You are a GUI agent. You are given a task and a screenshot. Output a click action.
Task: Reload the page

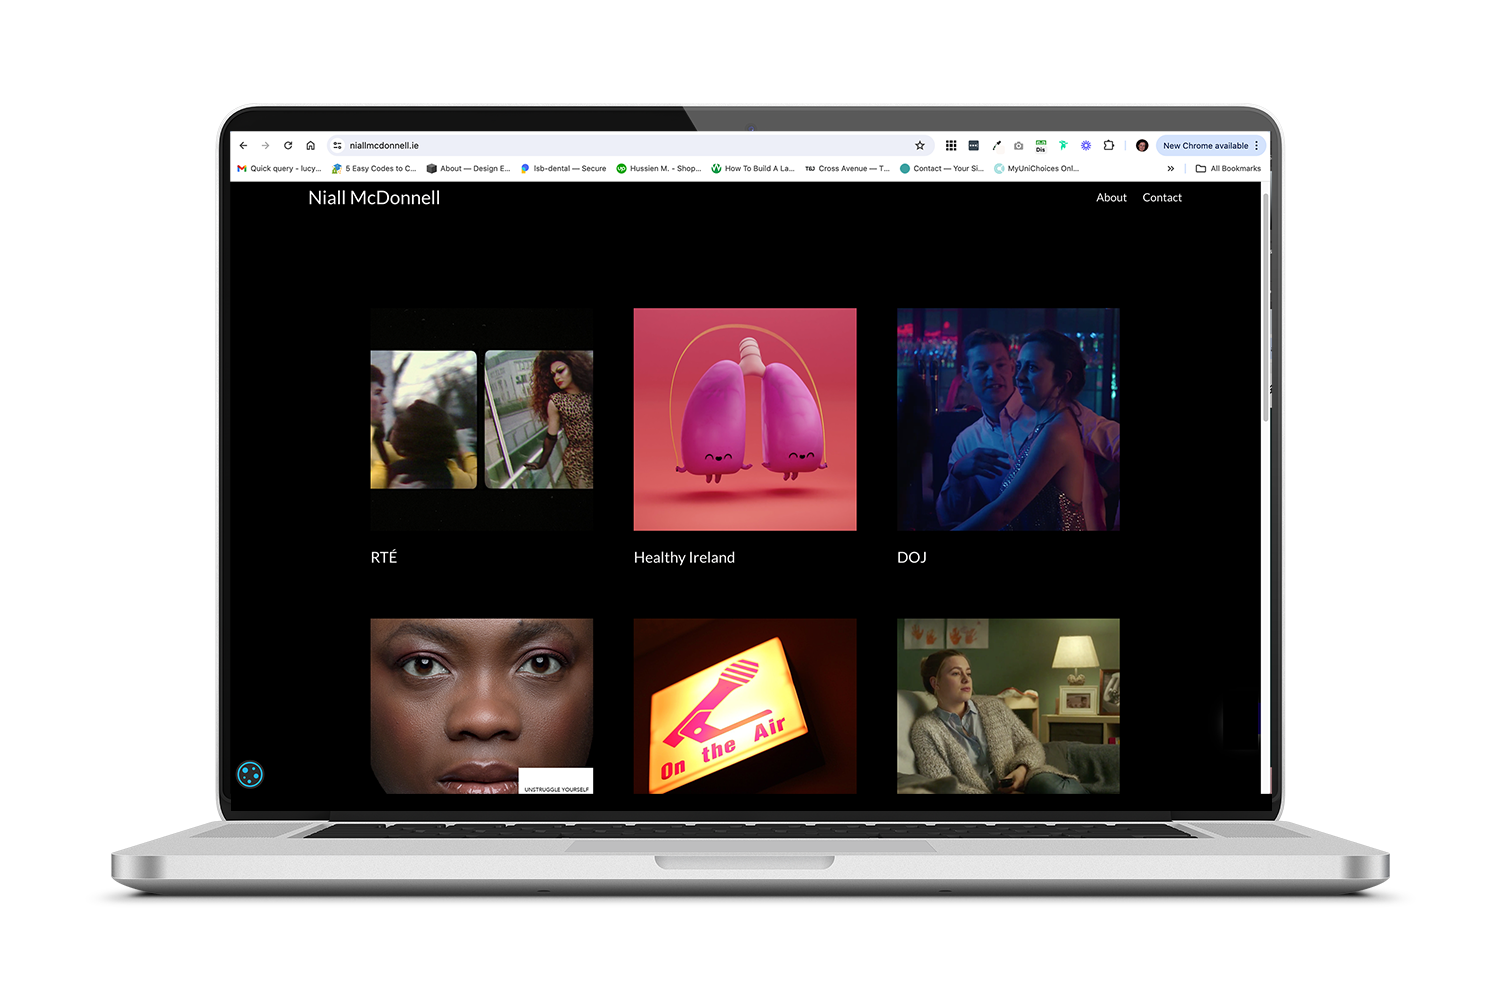pos(288,145)
